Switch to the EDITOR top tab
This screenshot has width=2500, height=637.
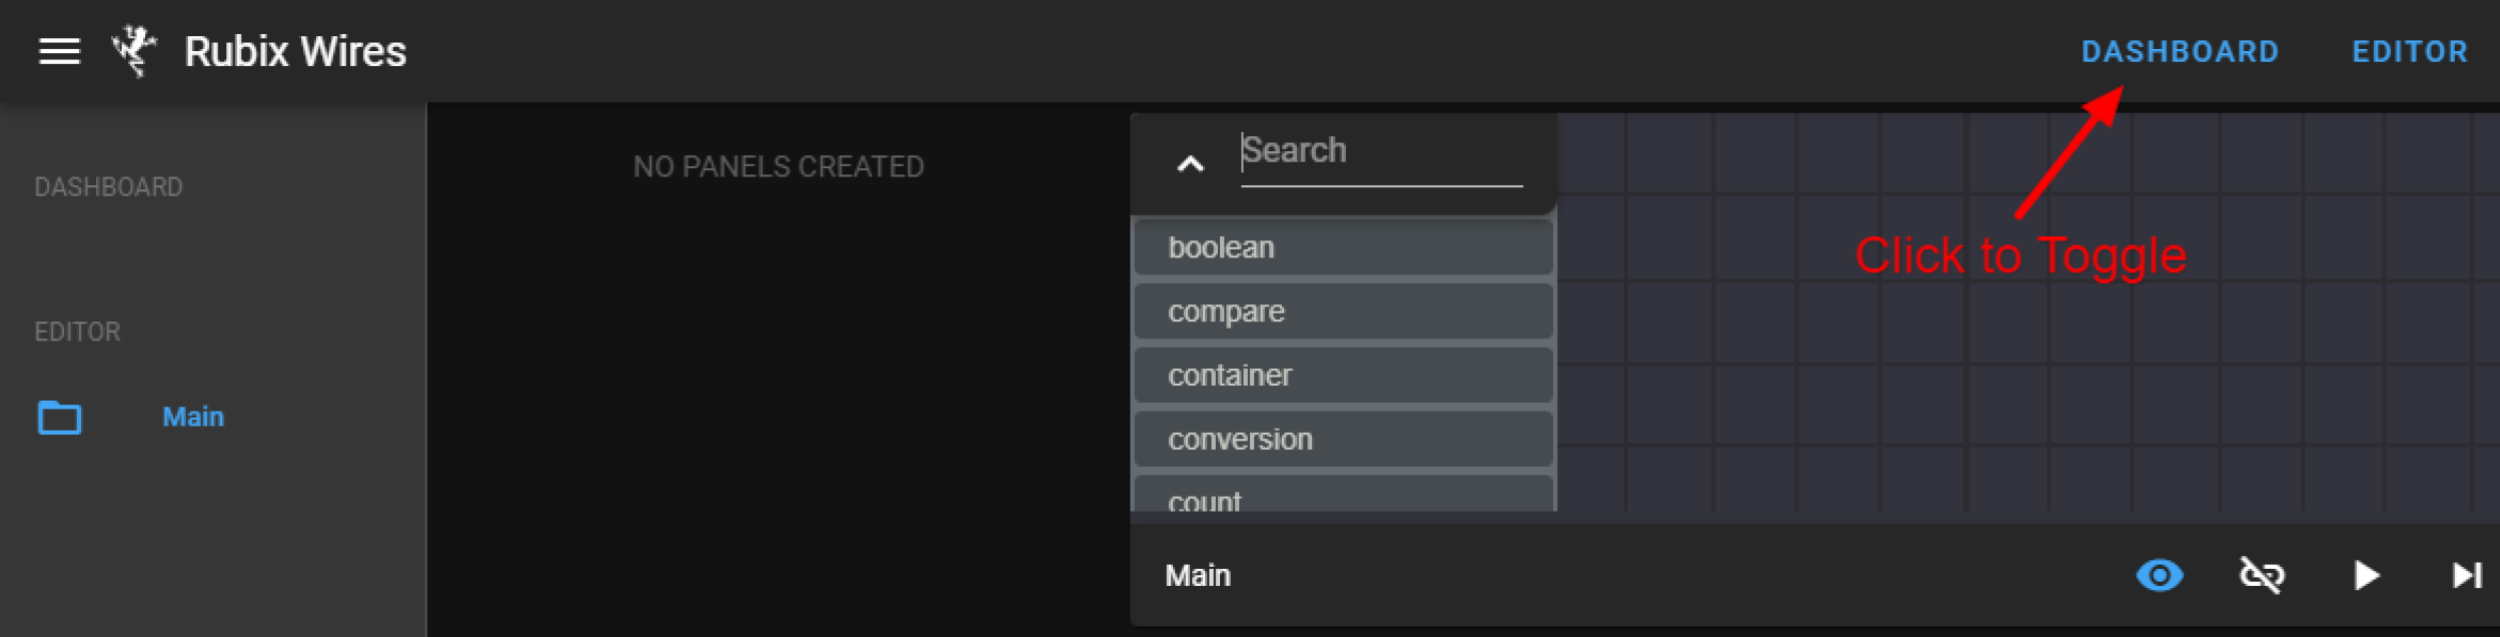pyautogui.click(x=2410, y=51)
